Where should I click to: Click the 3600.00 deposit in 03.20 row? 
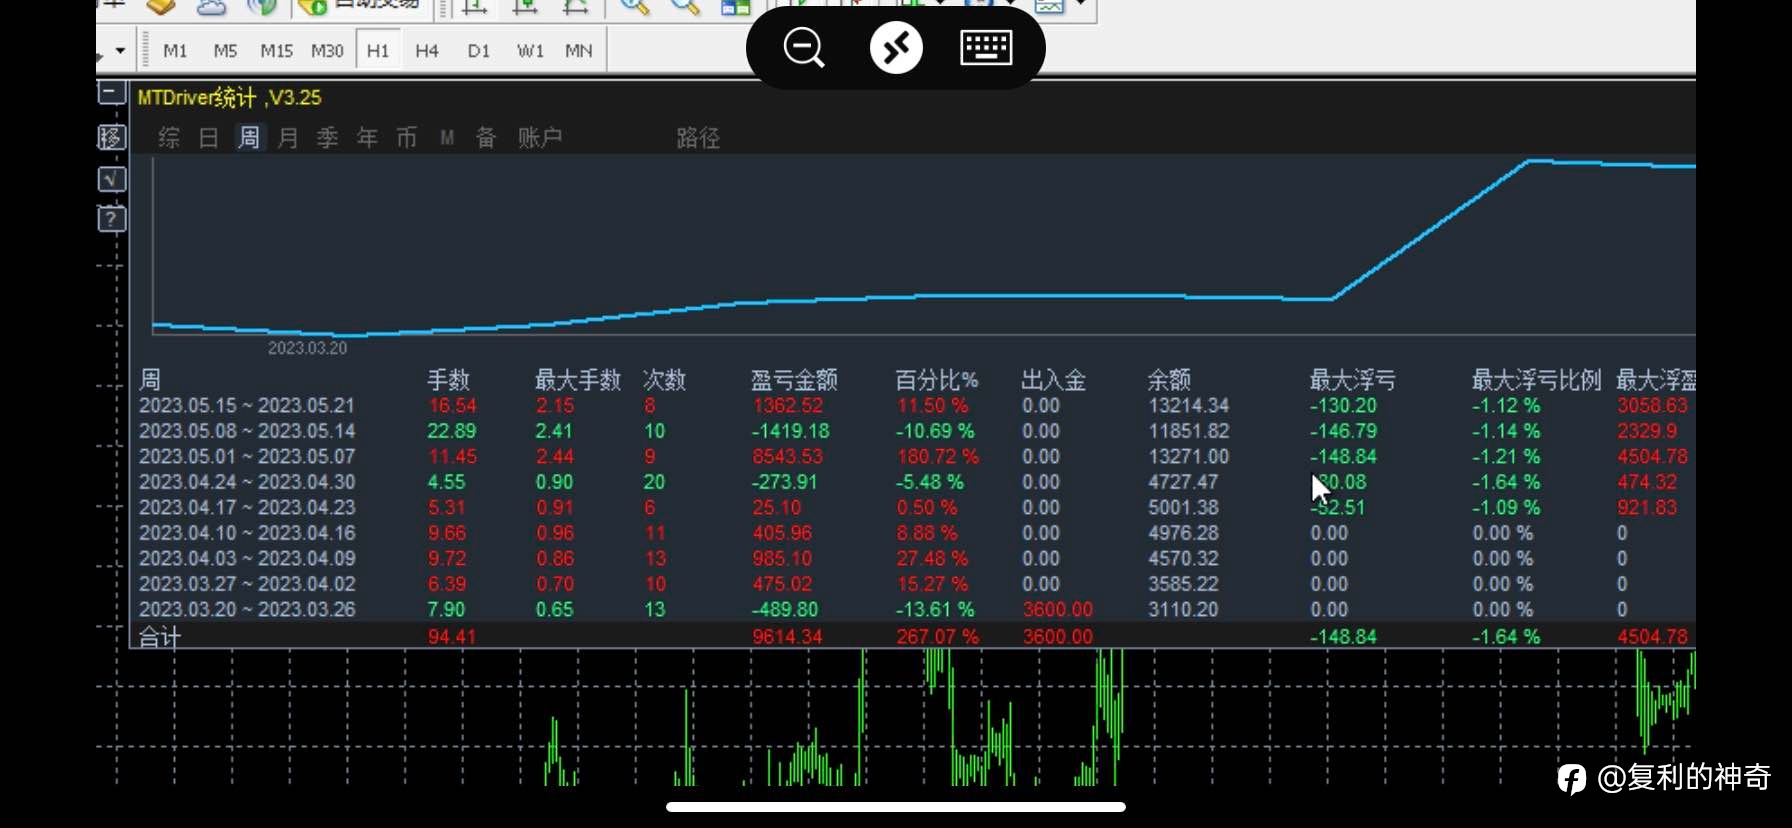pos(1057,609)
